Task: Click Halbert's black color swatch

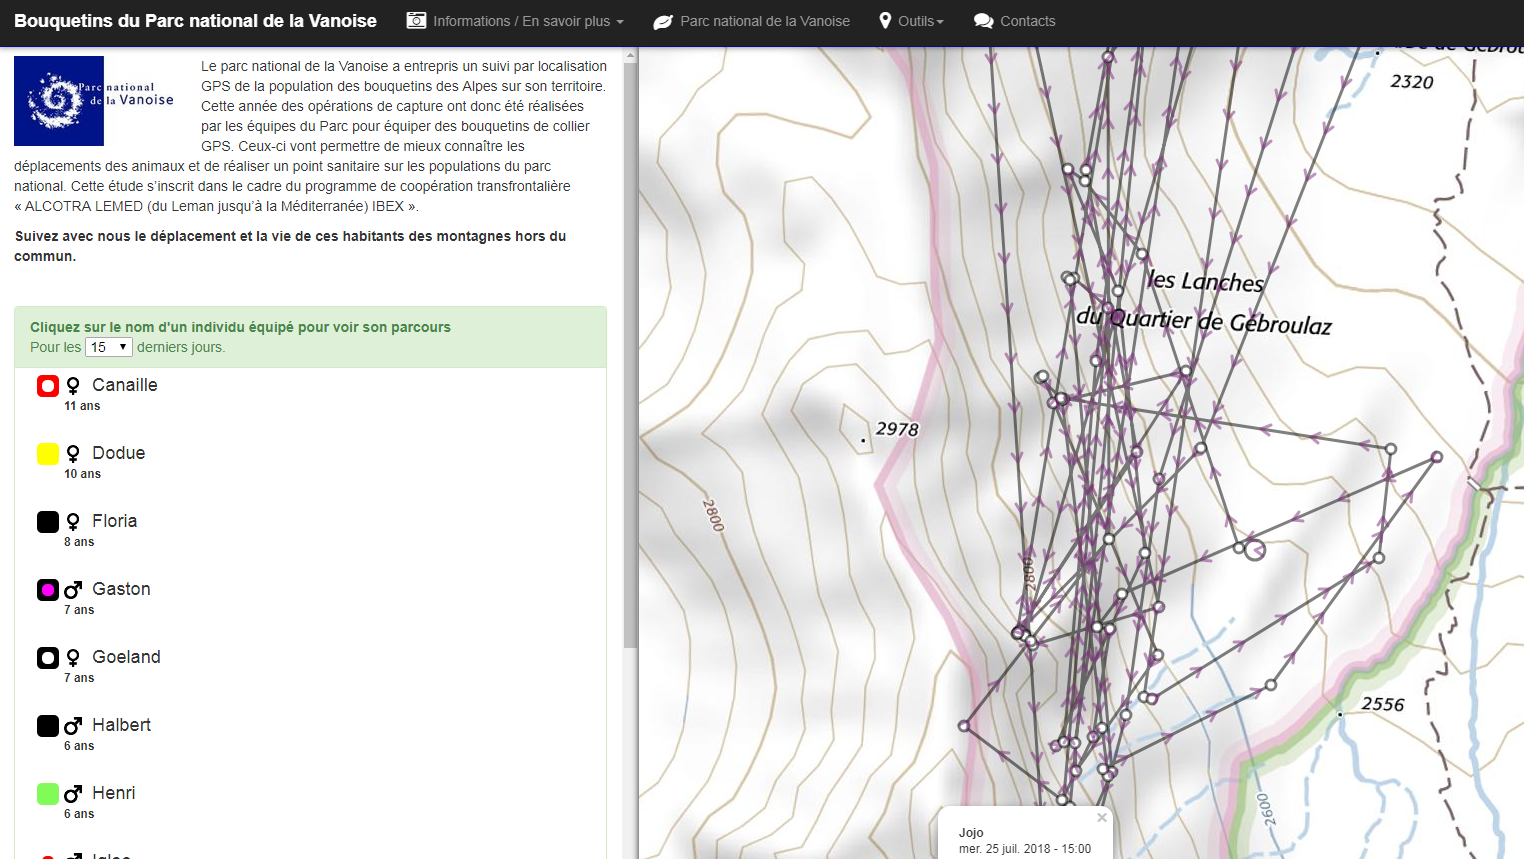Action: pyautogui.click(x=48, y=726)
